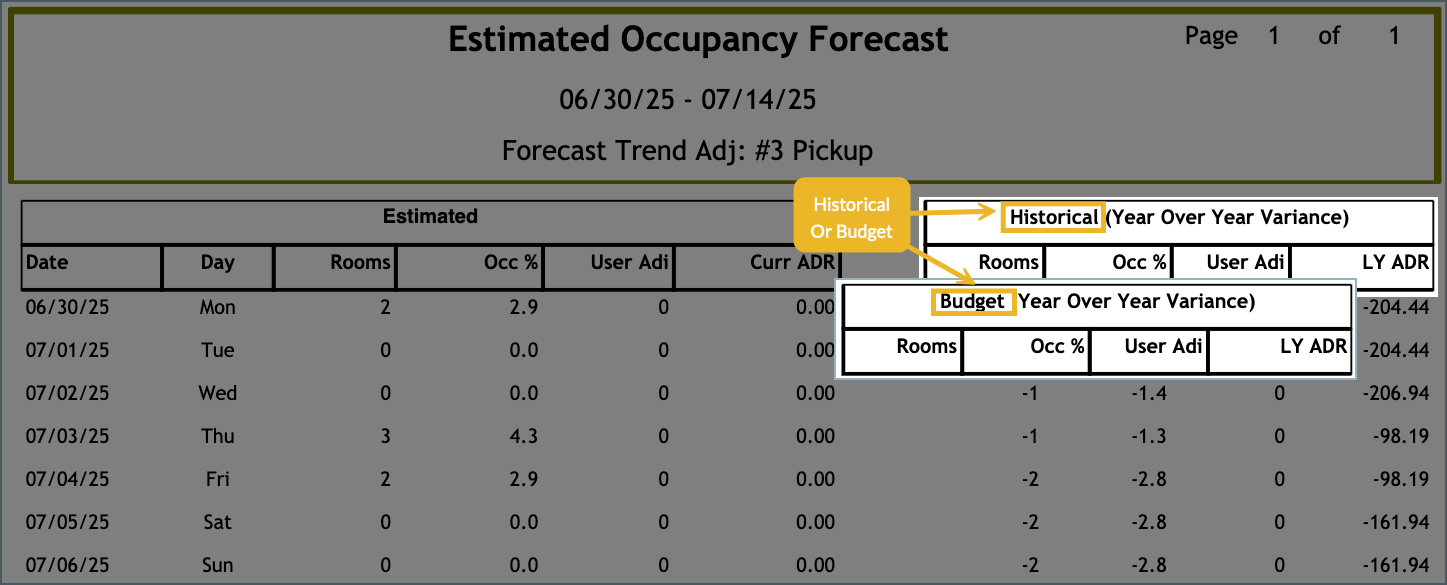
Task: Click the Estimated Occupancy Forecast title
Action: pyautogui.click(x=697, y=40)
